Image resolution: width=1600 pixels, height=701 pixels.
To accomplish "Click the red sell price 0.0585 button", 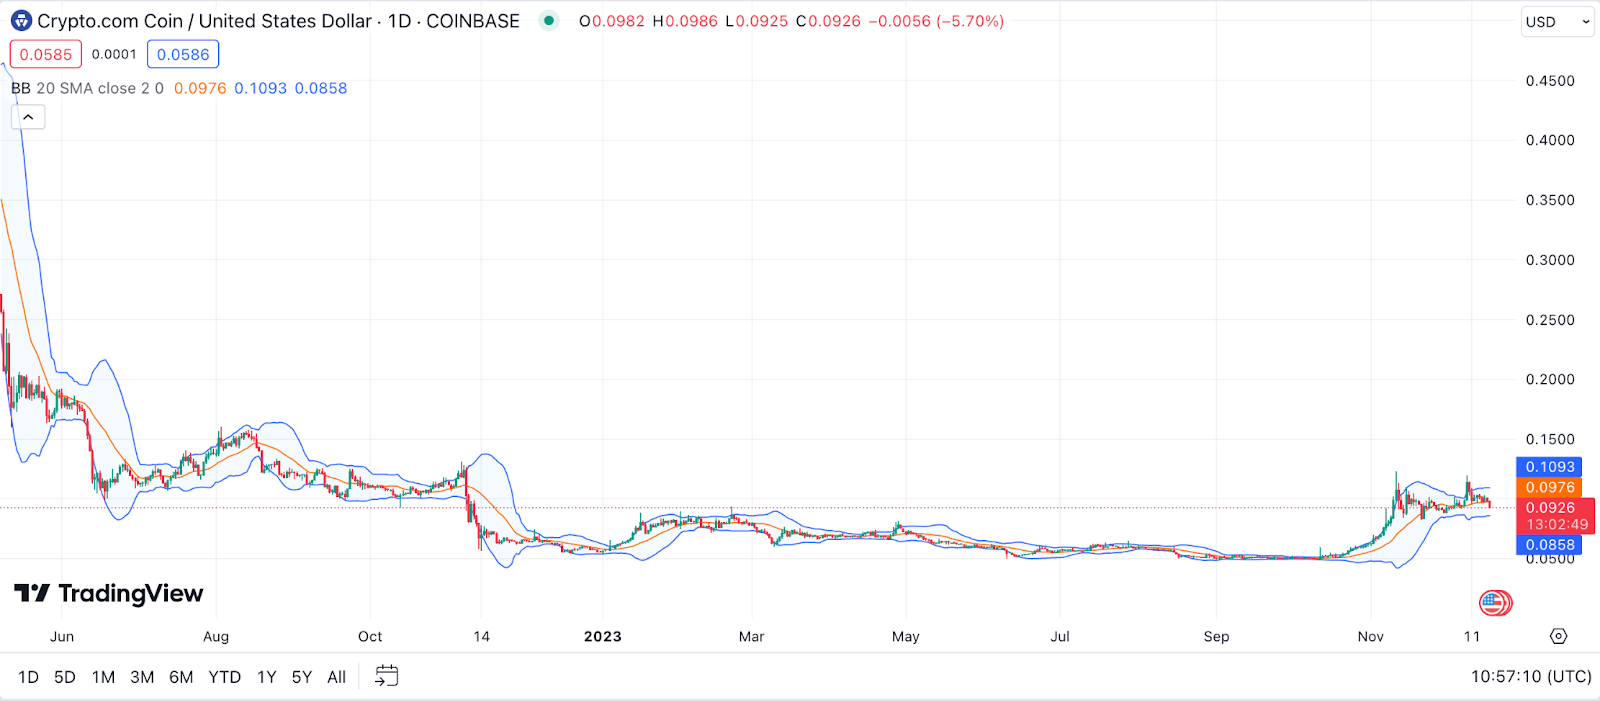I will click(46, 54).
